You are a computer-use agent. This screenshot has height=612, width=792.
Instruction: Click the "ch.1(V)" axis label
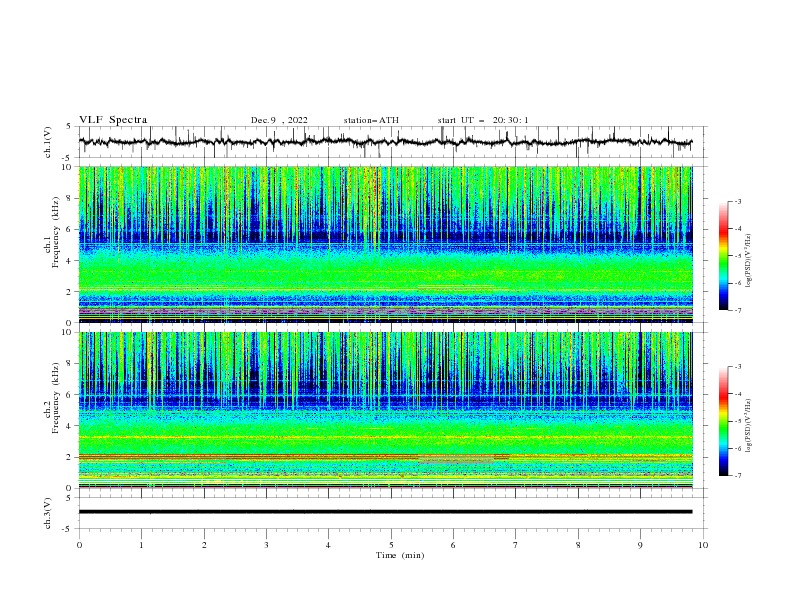48,142
